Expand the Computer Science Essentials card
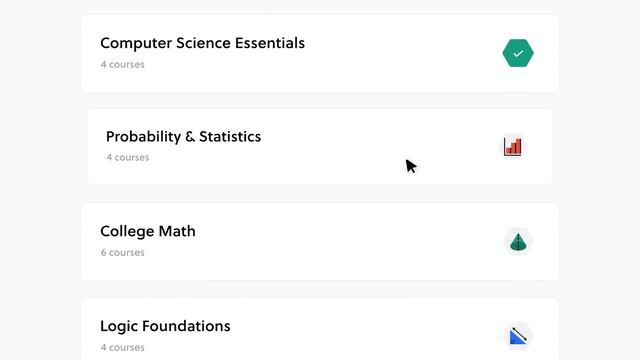 320,53
